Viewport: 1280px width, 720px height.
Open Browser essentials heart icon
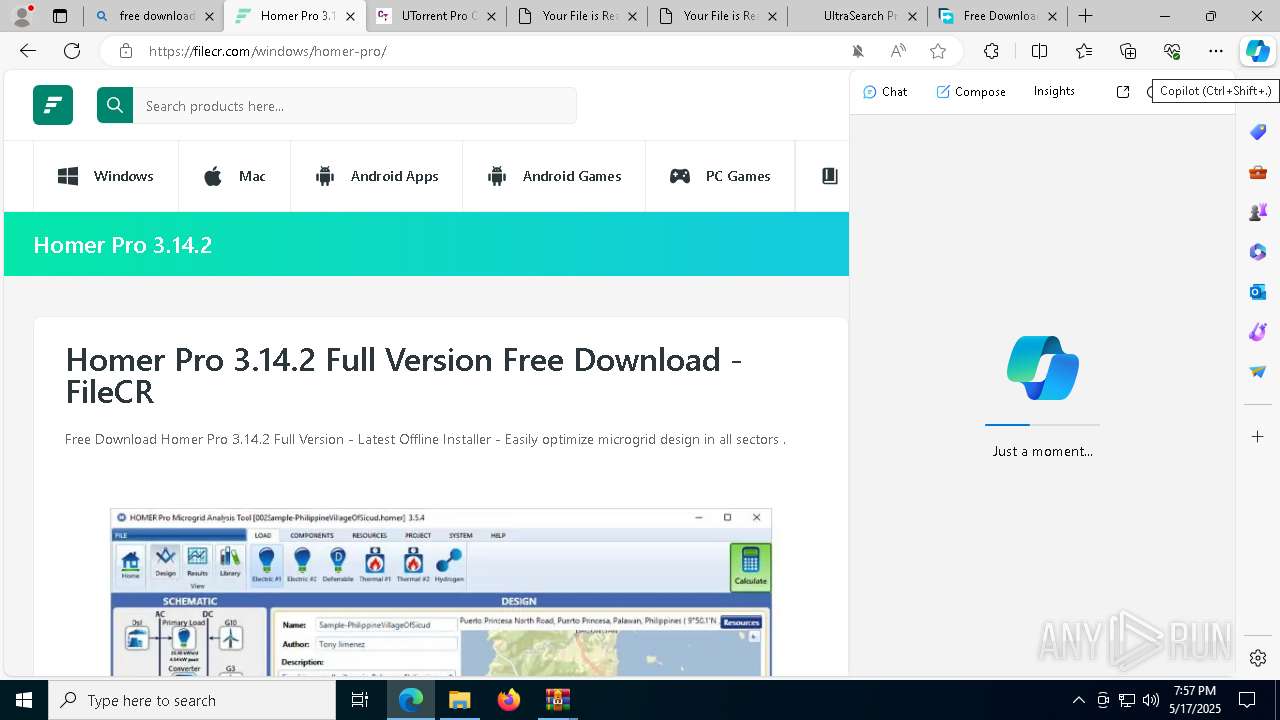click(x=1172, y=51)
